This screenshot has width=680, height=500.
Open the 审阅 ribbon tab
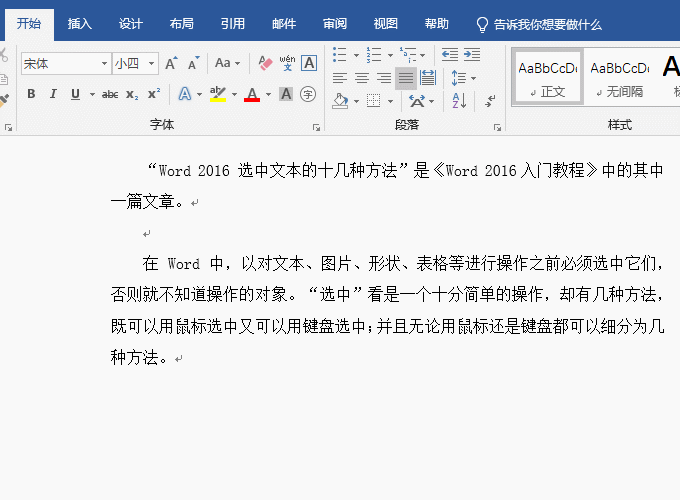tap(336, 24)
